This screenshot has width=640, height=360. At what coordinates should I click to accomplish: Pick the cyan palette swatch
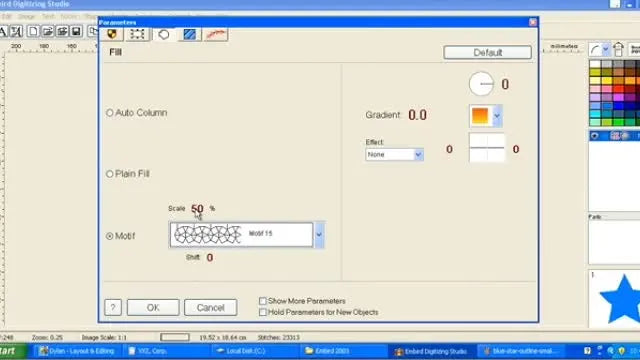(x=595, y=114)
